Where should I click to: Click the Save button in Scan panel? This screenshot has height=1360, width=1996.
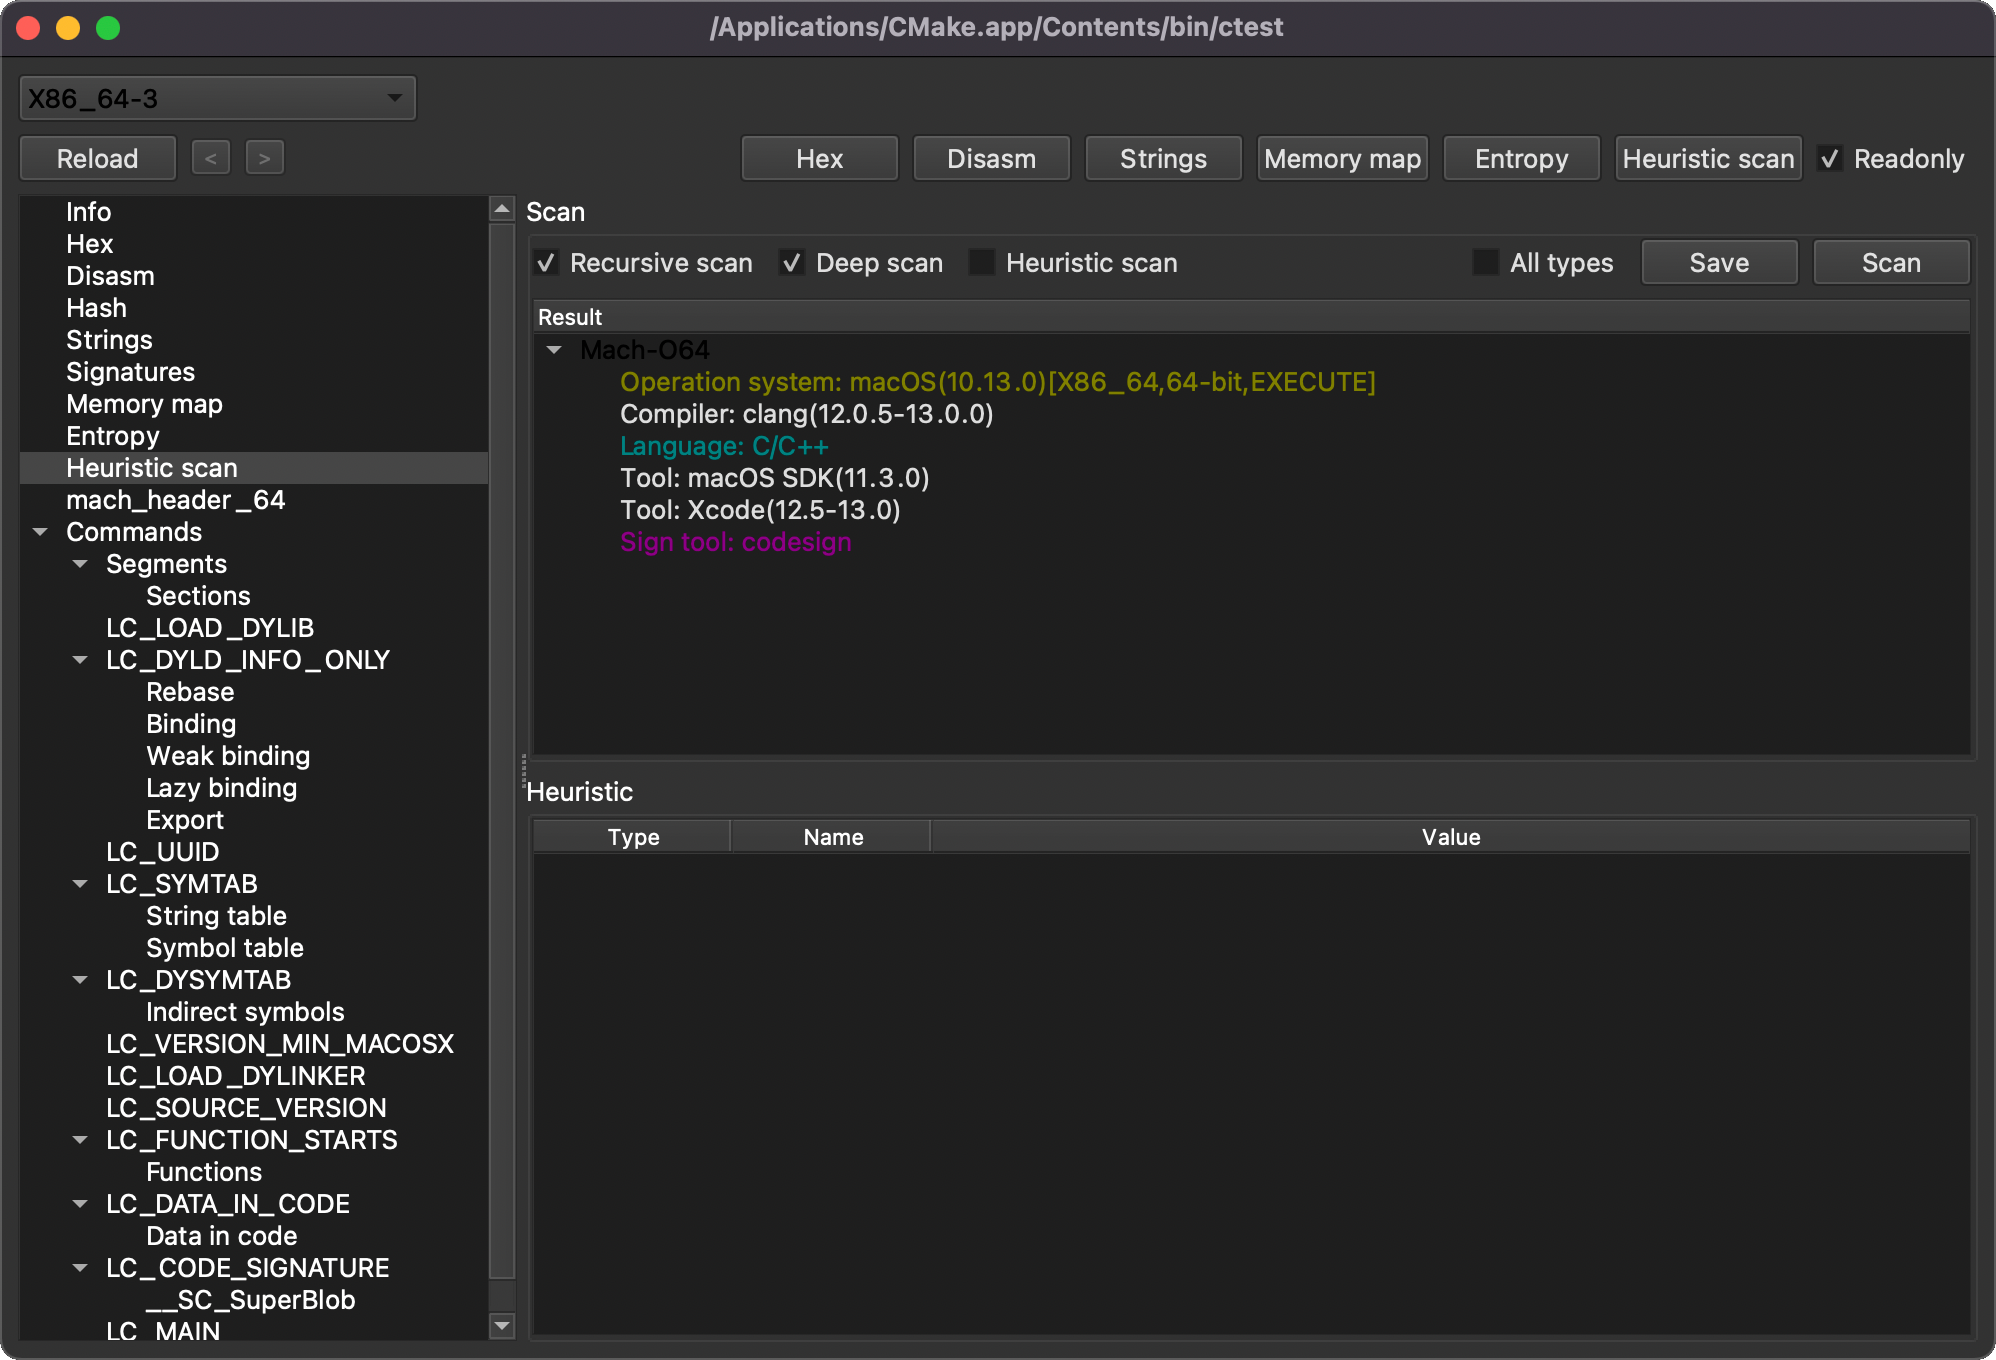click(x=1720, y=263)
